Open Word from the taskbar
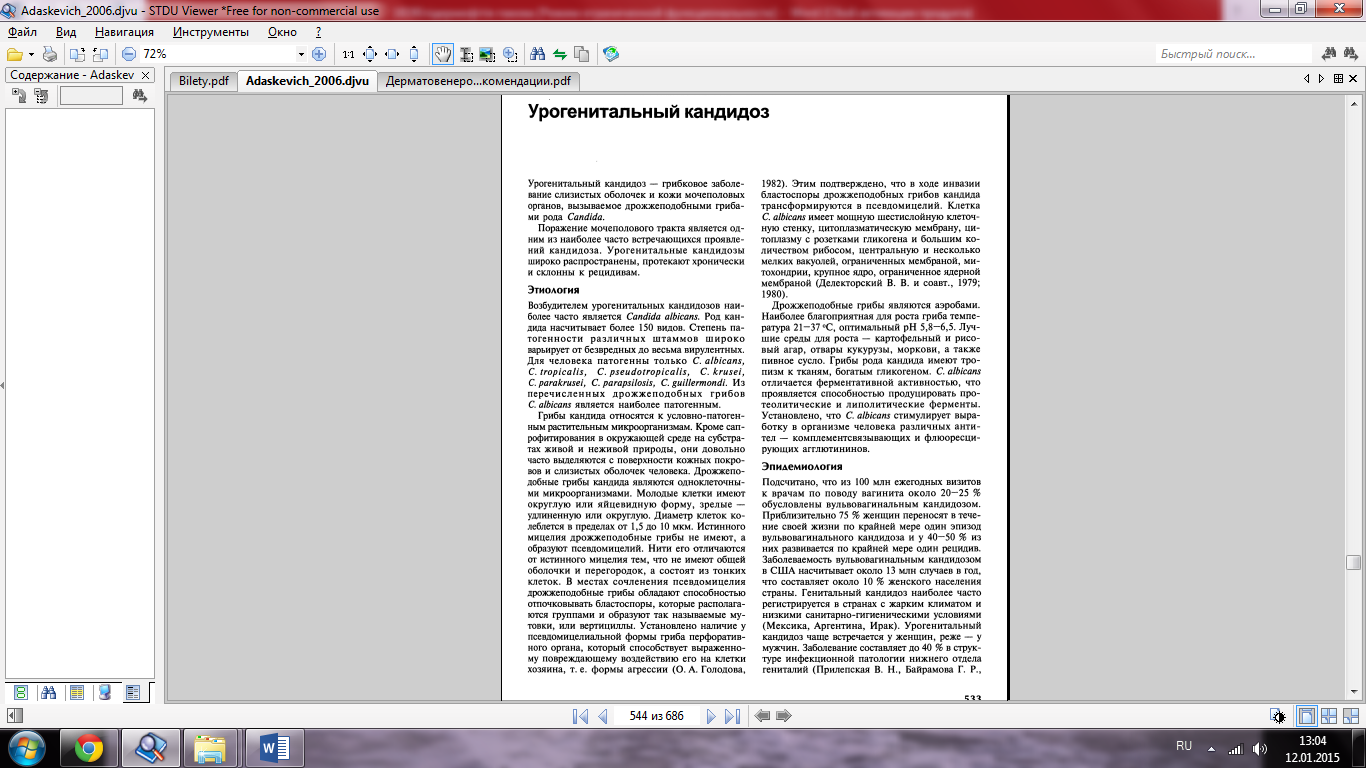Viewport: 1366px width, 768px height. tap(274, 747)
